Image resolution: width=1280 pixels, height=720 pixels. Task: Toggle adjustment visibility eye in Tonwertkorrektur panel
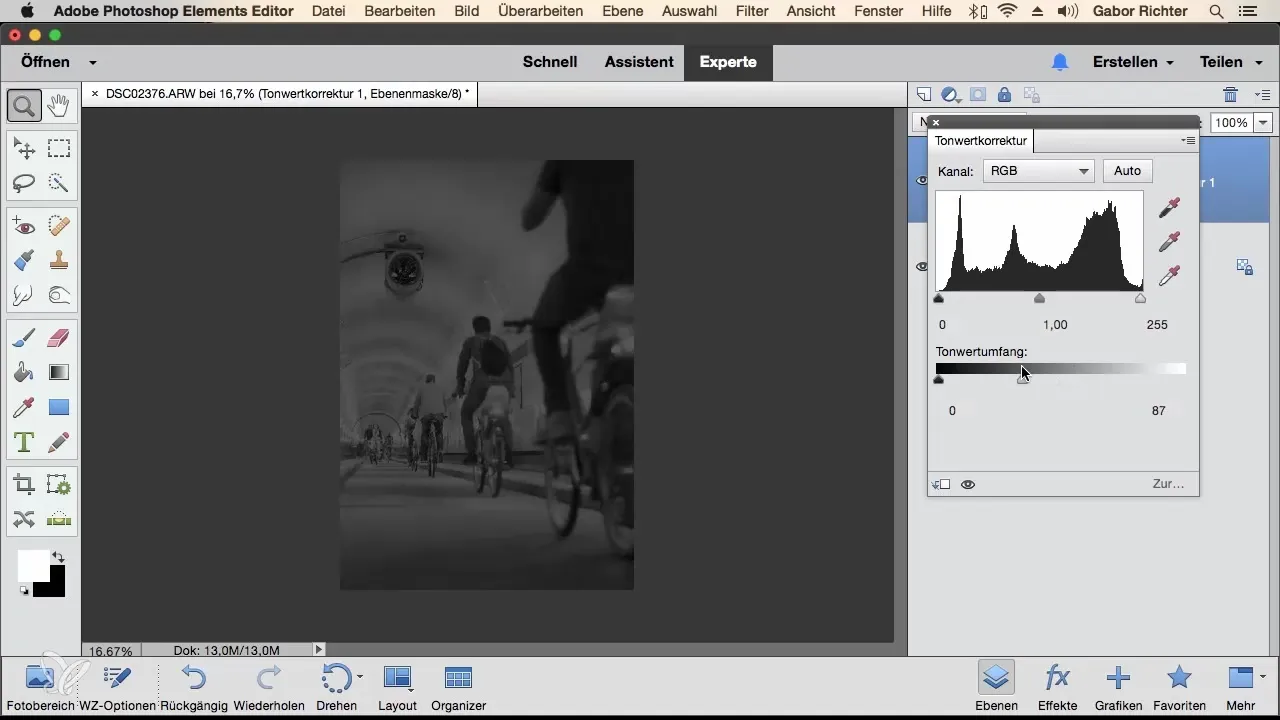point(968,484)
